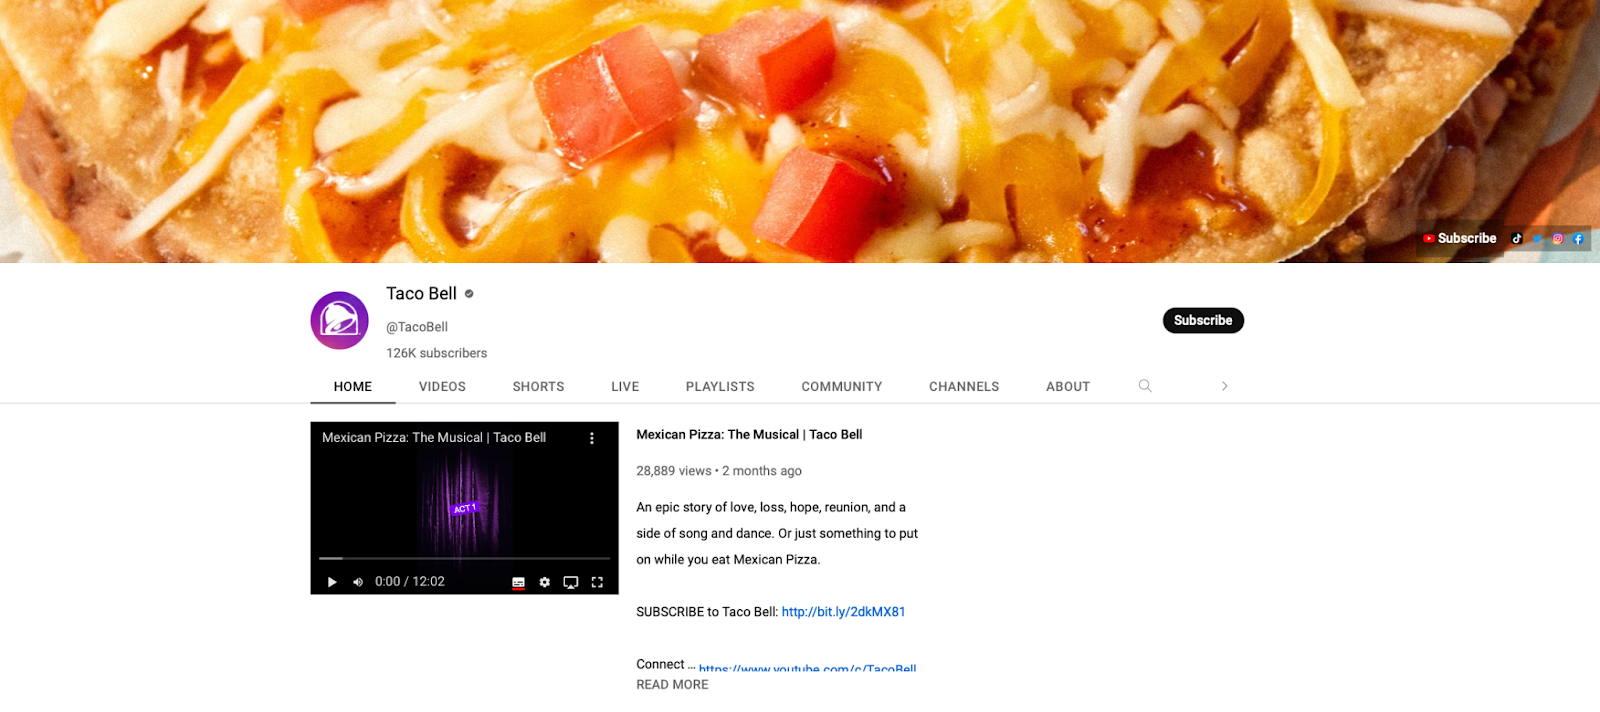Play the Mexican Pizza musical video

coord(332,582)
